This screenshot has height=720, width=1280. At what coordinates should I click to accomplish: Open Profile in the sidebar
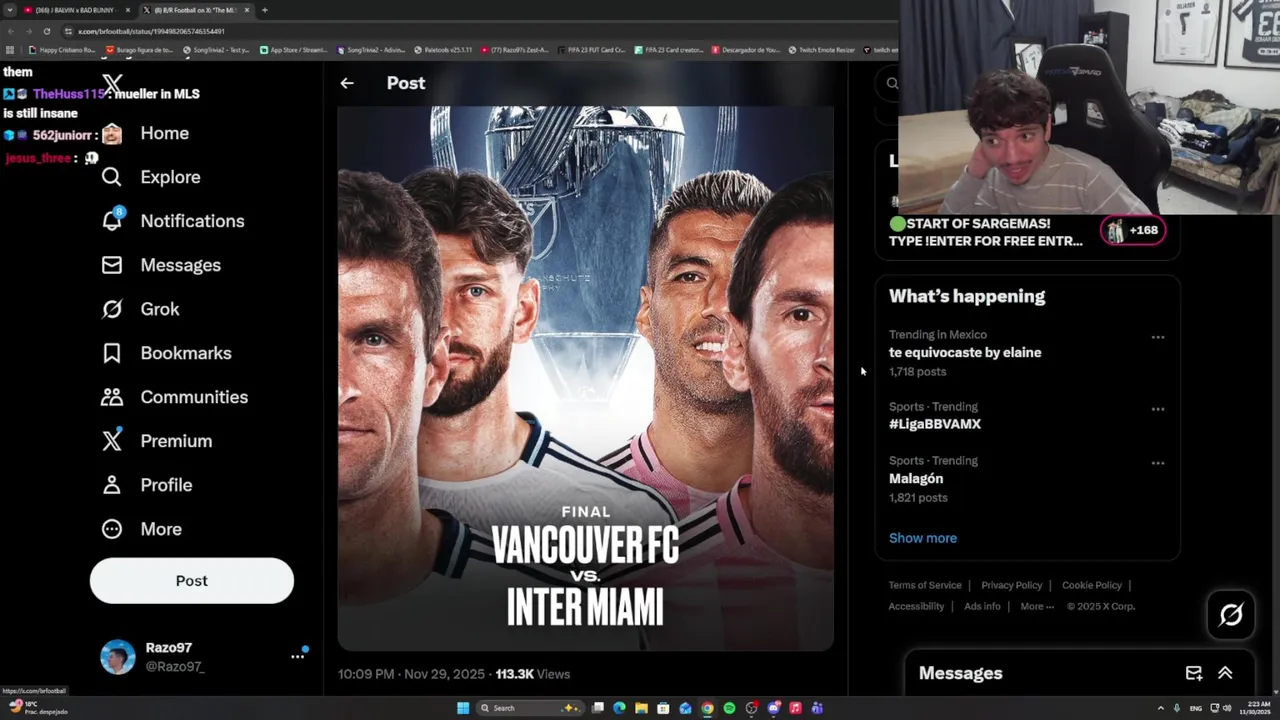[x=146, y=485]
